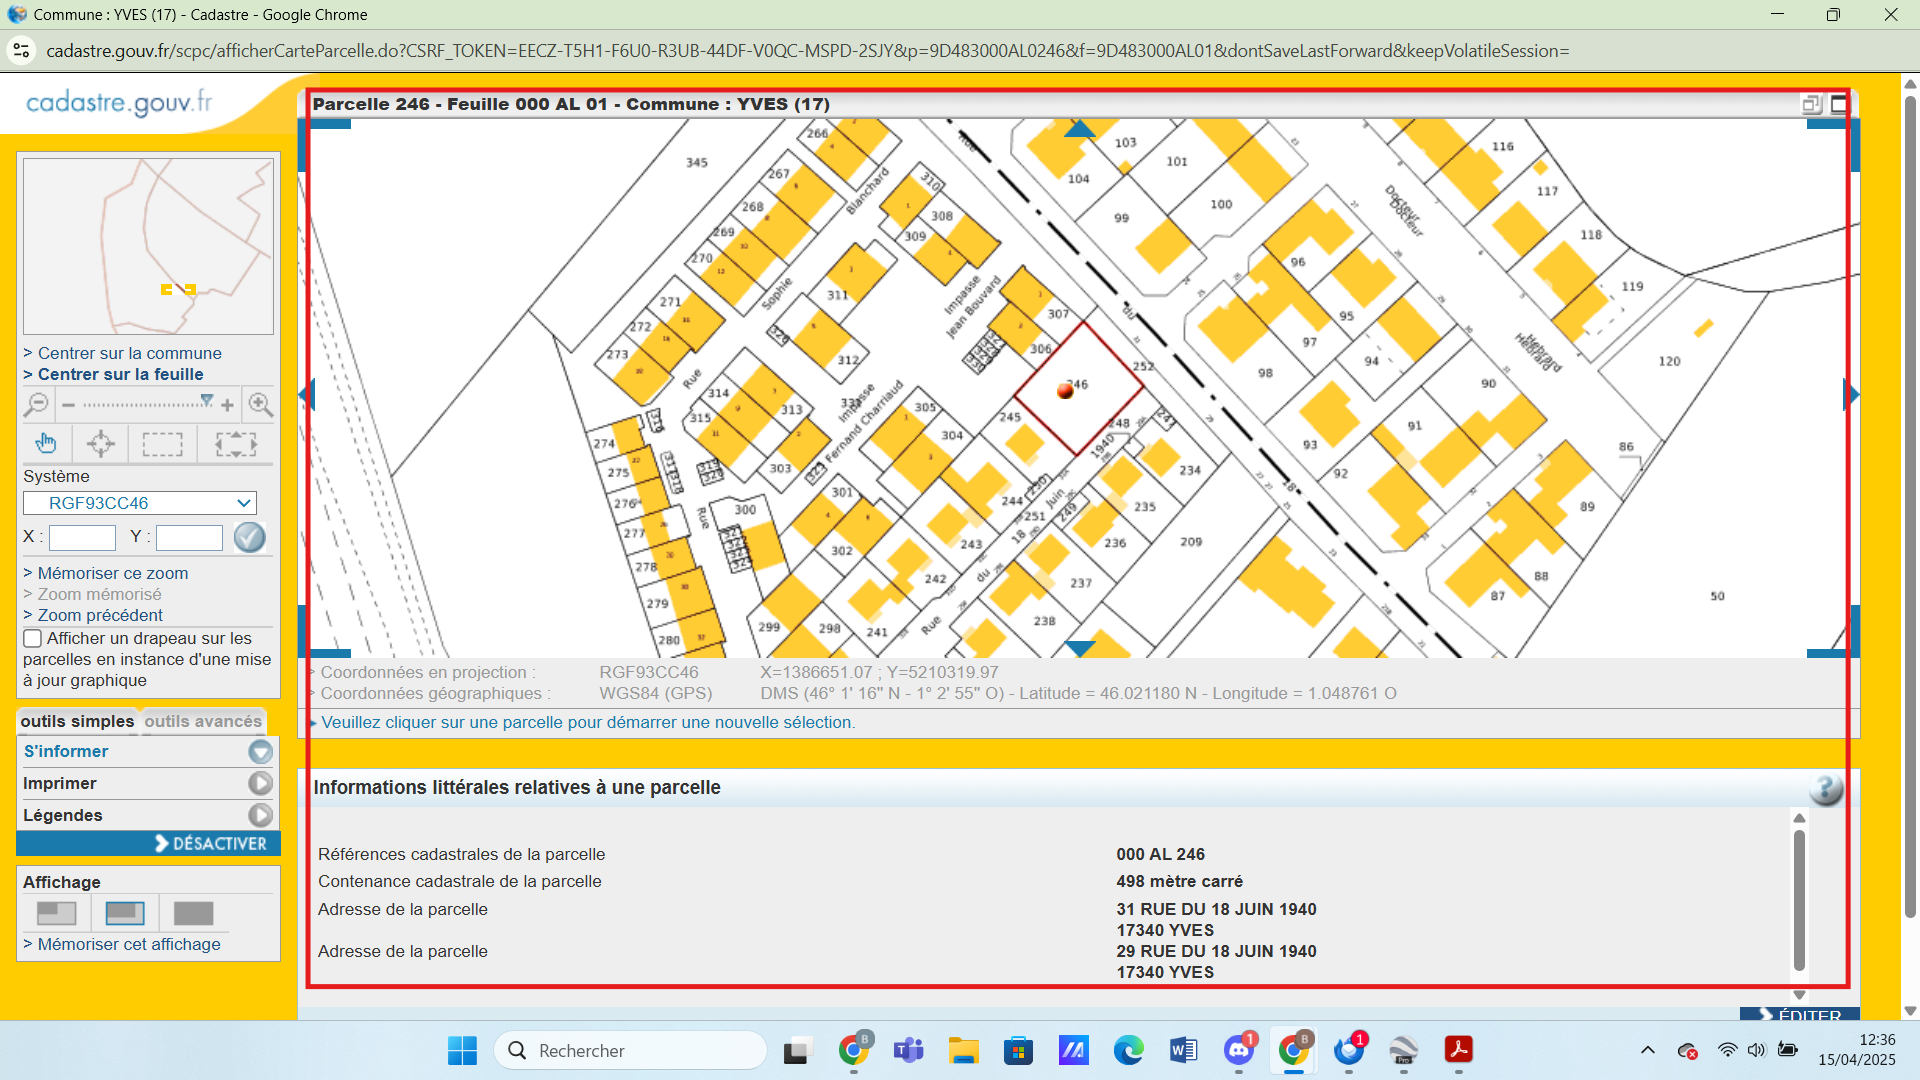Select the small map display layout
The height and width of the screenshot is (1080, 1920).
coord(56,913)
